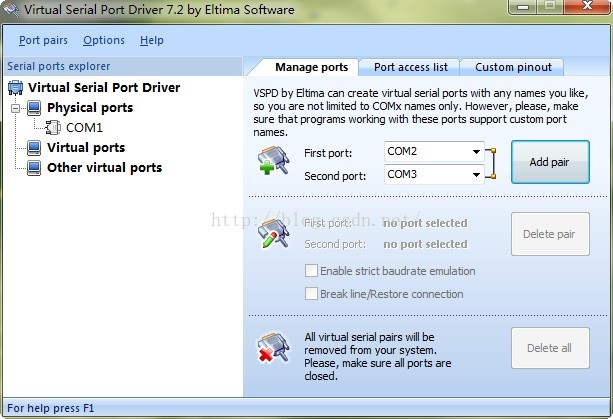Viewport: 613px width, 419px height.
Task: Select Virtual Serial Port Driver tree root
Action: tap(104, 88)
